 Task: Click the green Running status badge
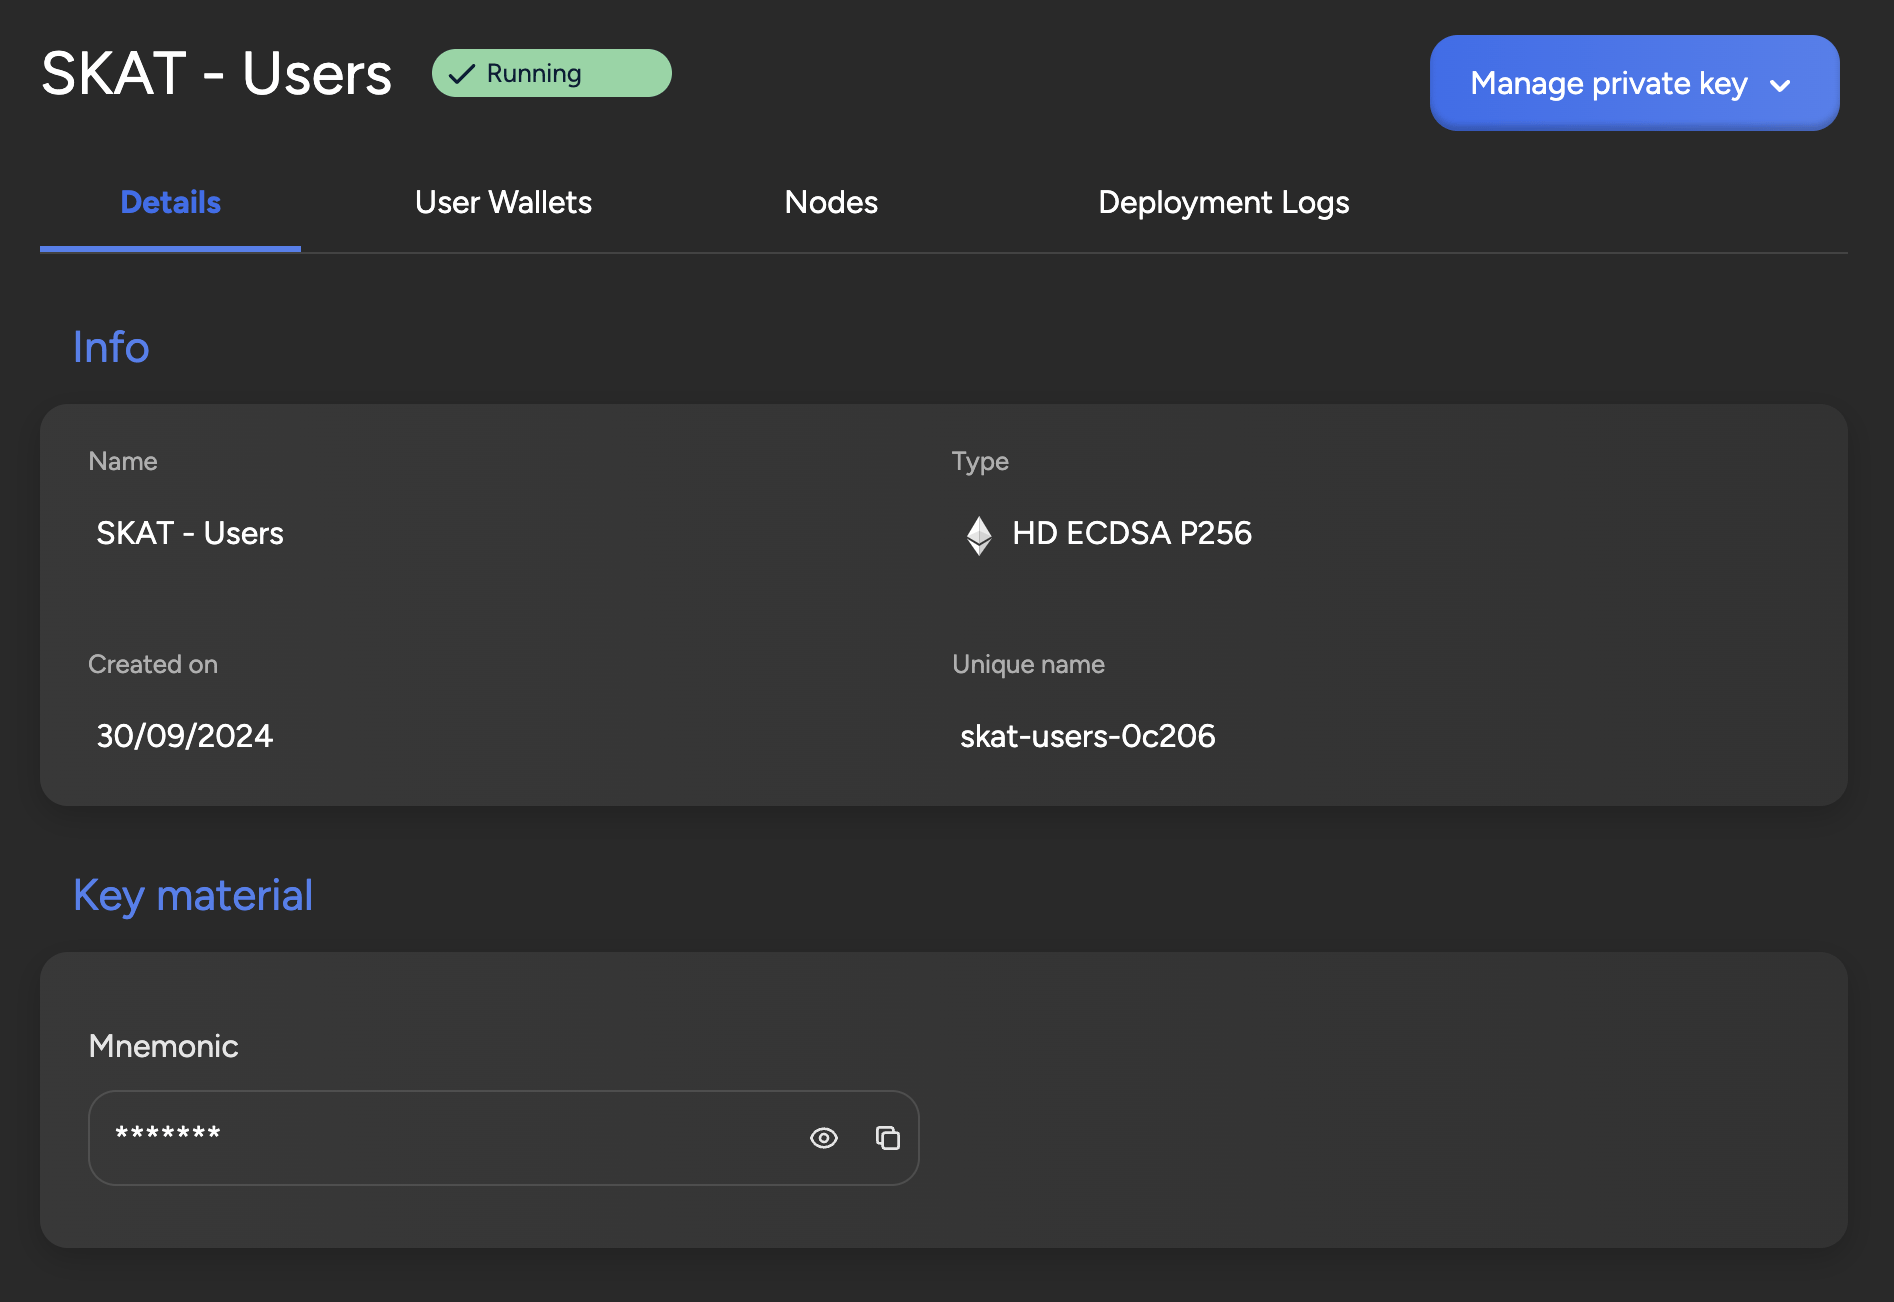click(551, 74)
